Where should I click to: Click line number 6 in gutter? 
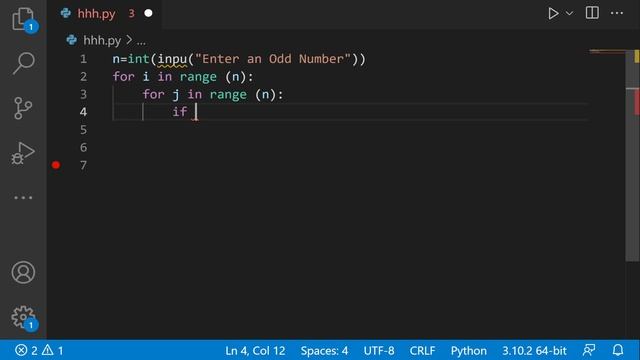click(x=83, y=147)
